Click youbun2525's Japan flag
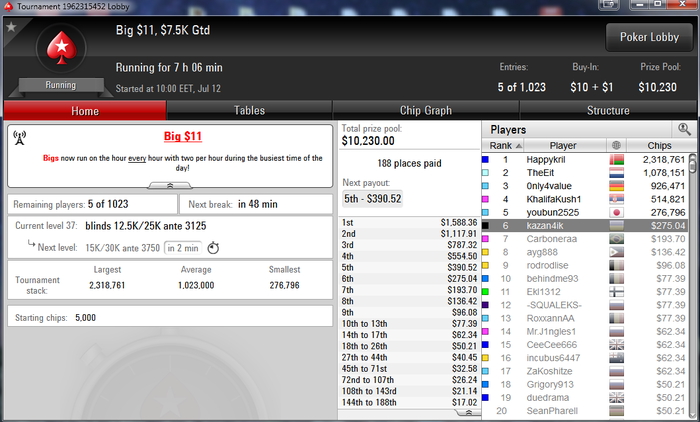The image size is (700, 422). [x=617, y=213]
